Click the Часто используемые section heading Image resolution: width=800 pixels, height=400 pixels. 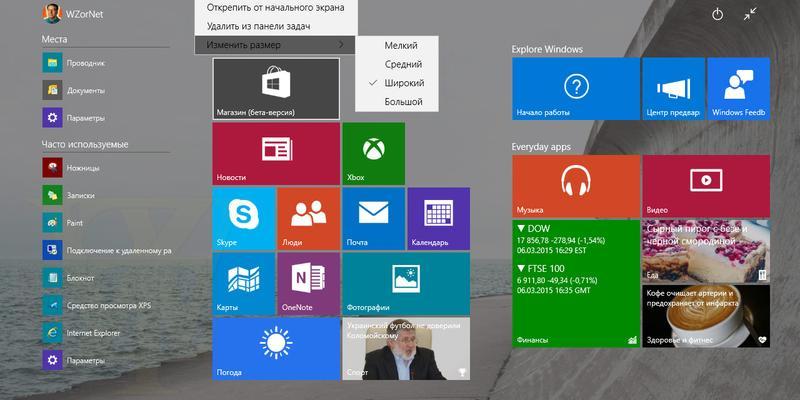[x=85, y=144]
